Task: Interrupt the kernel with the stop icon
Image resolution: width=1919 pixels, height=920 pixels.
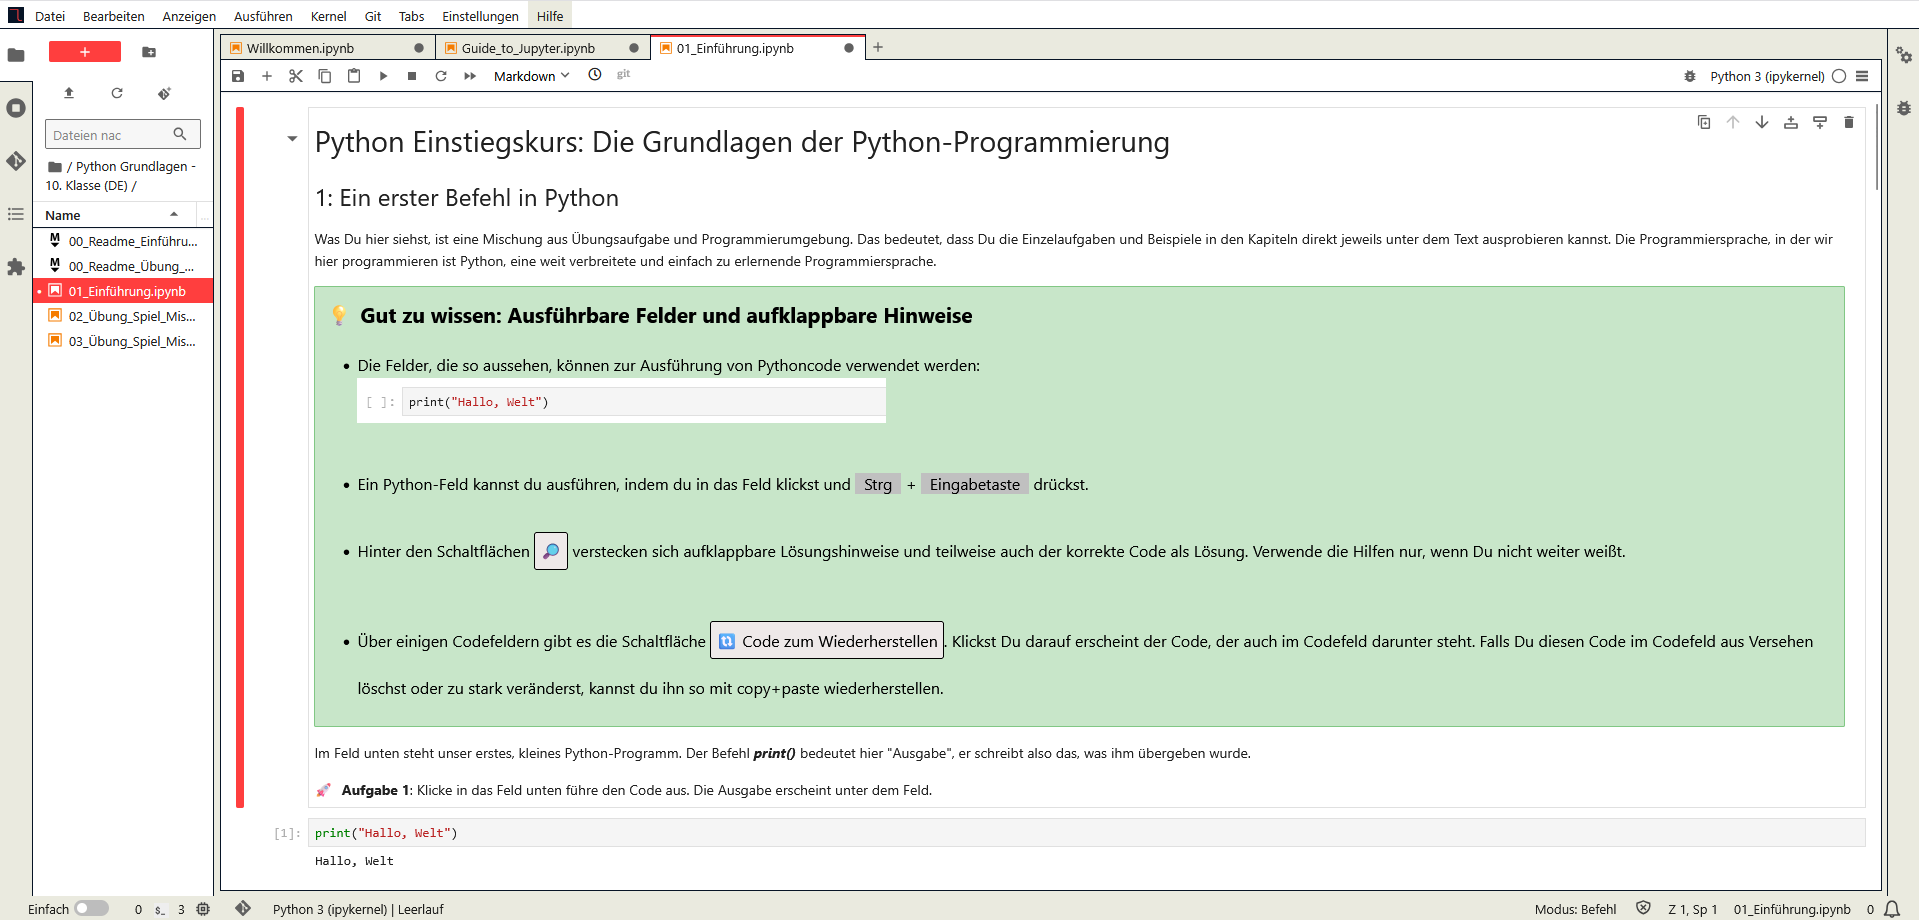Action: click(x=412, y=76)
